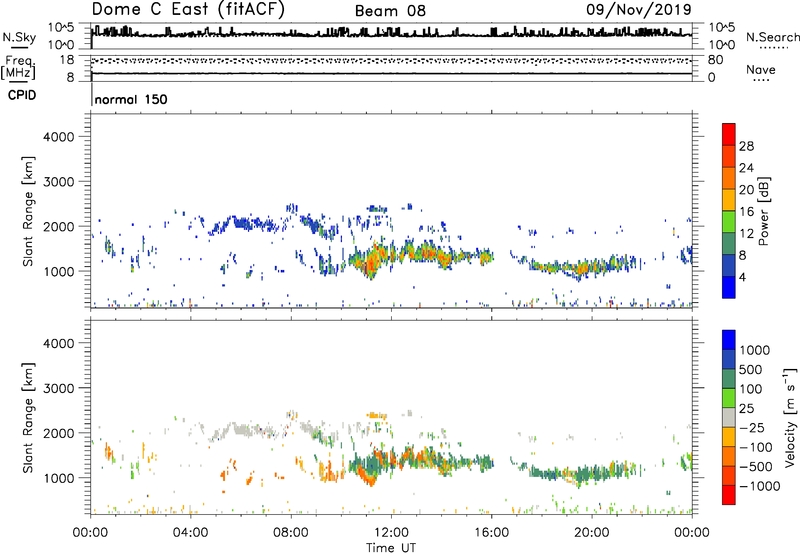Viewport: 800px width, 554px height.
Task: Click the "04:00" time tick label
Action: [190, 533]
